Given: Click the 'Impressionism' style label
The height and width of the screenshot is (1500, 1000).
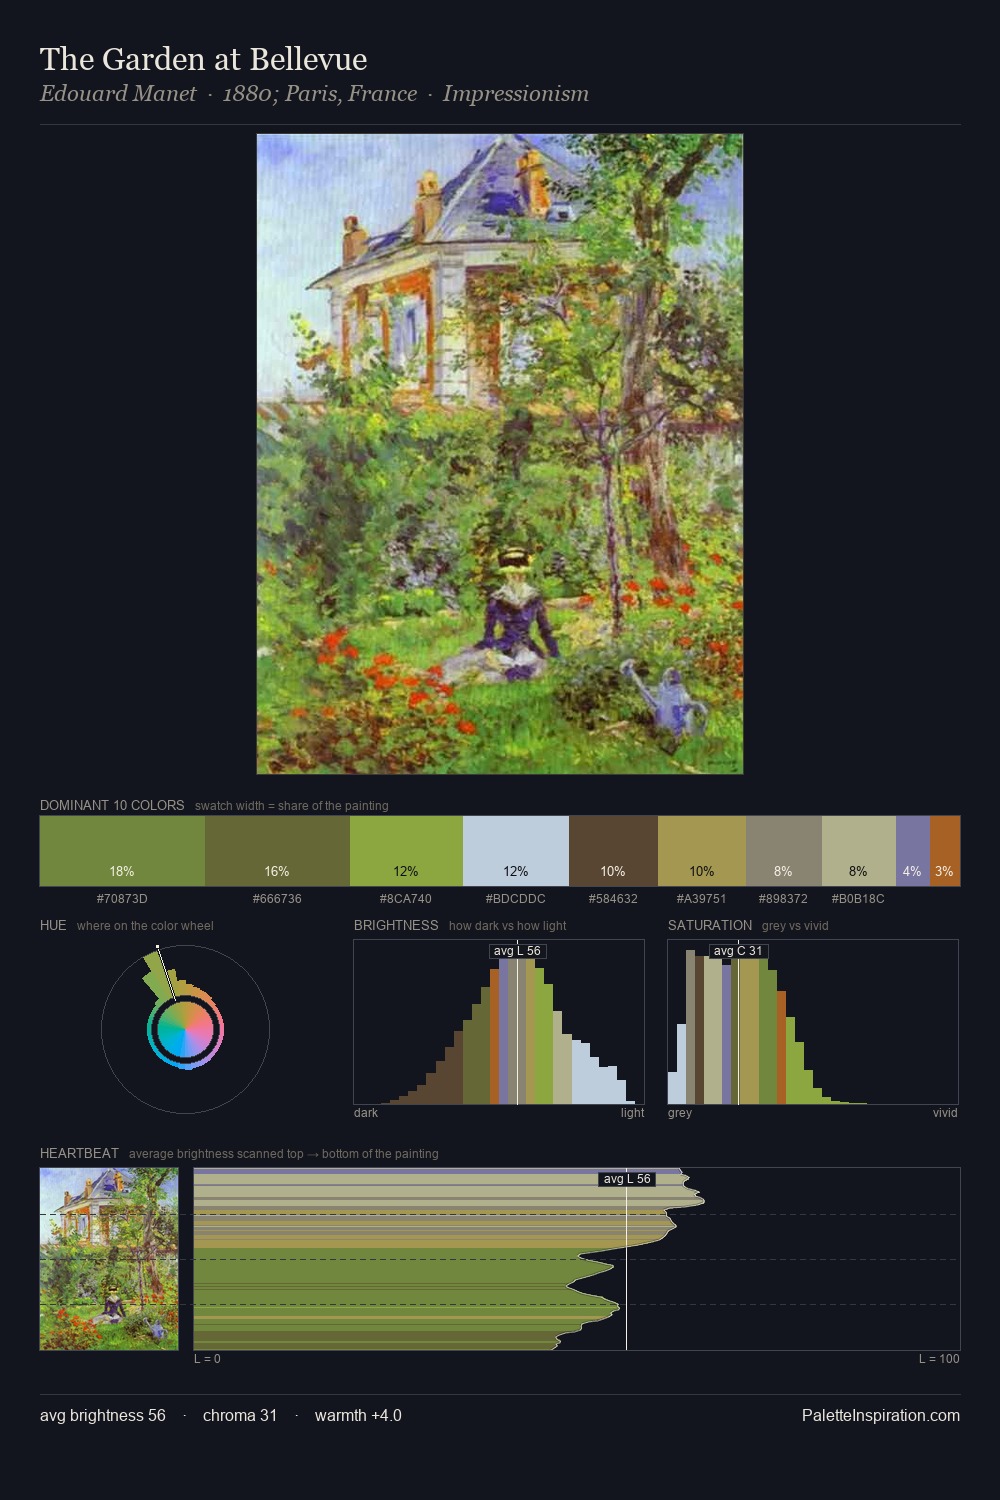Looking at the screenshot, I should pos(516,94).
